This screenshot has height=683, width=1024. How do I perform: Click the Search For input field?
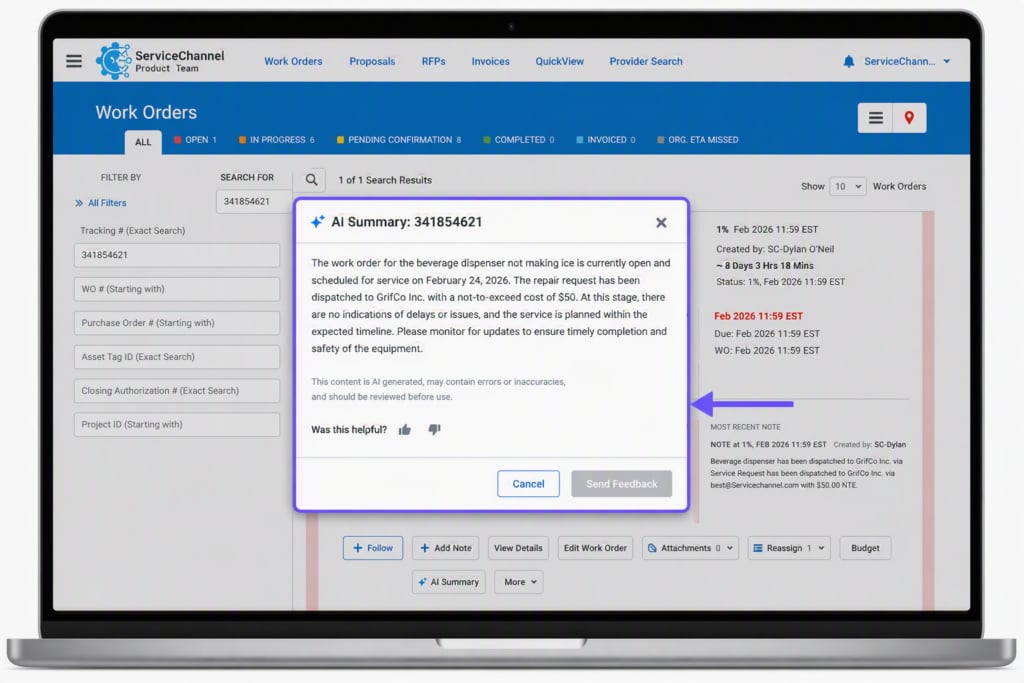[253, 201]
